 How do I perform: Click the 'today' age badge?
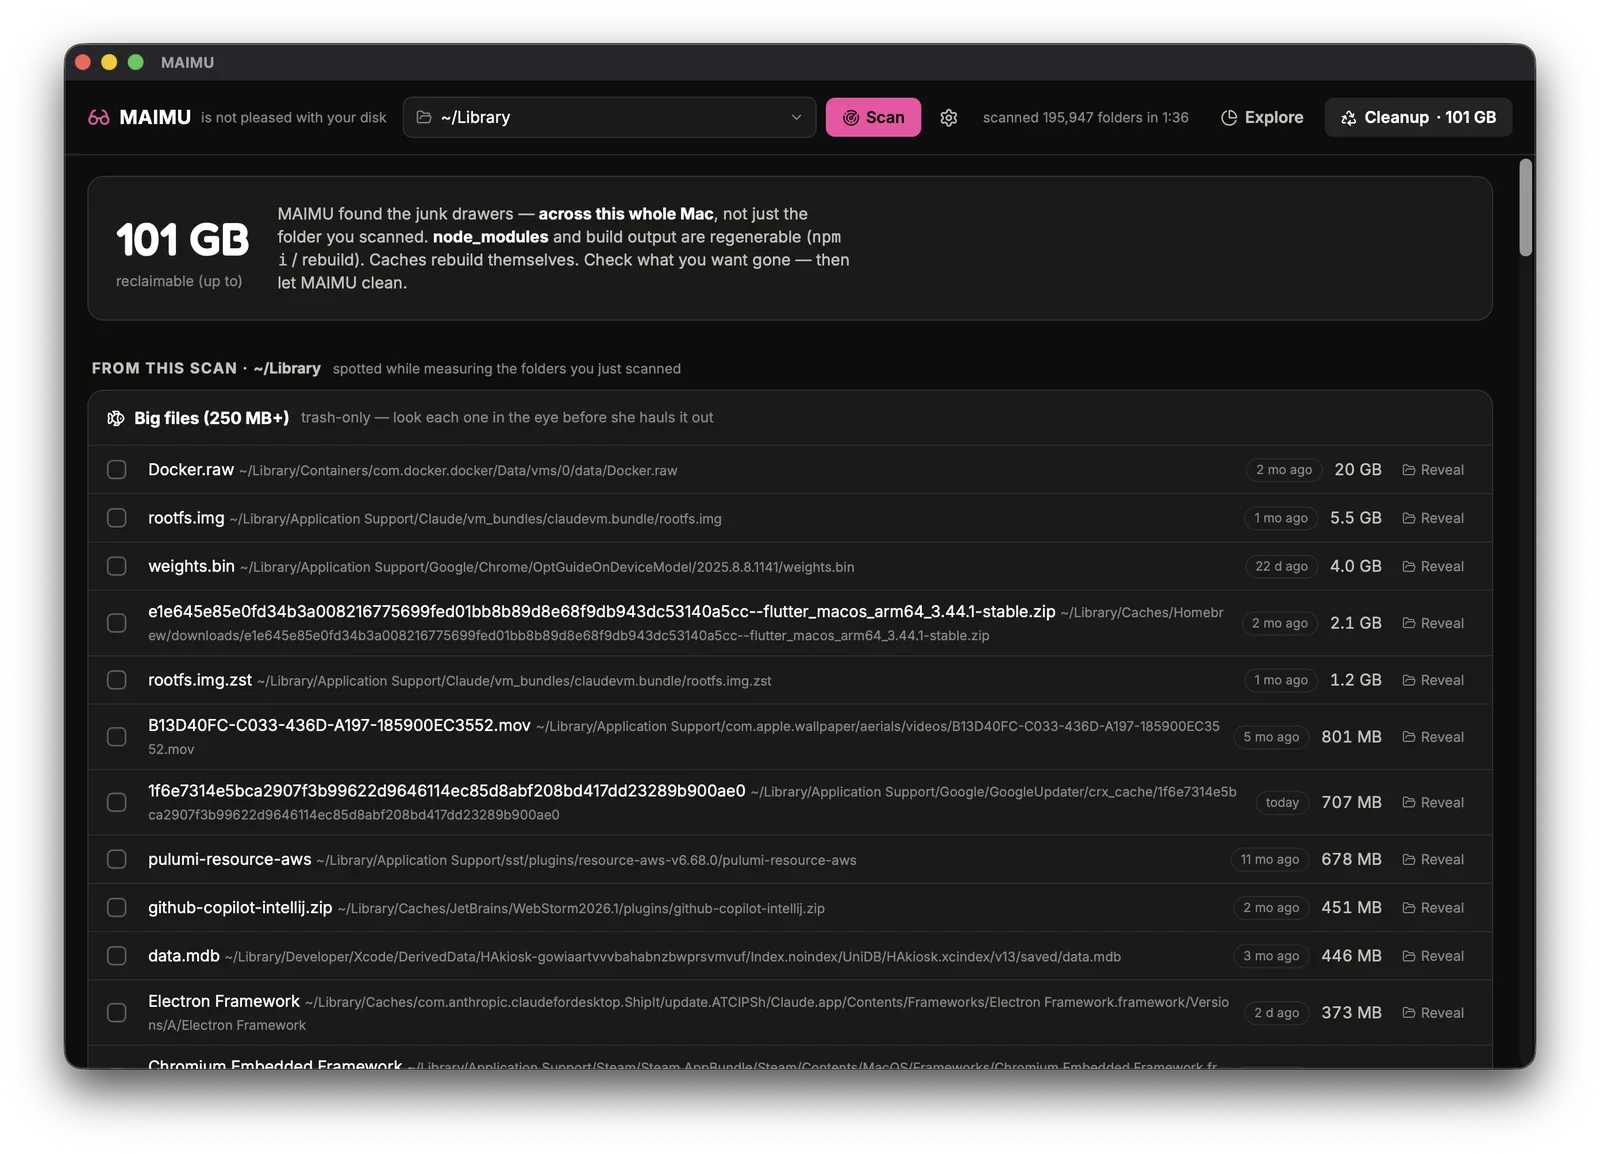click(x=1282, y=802)
